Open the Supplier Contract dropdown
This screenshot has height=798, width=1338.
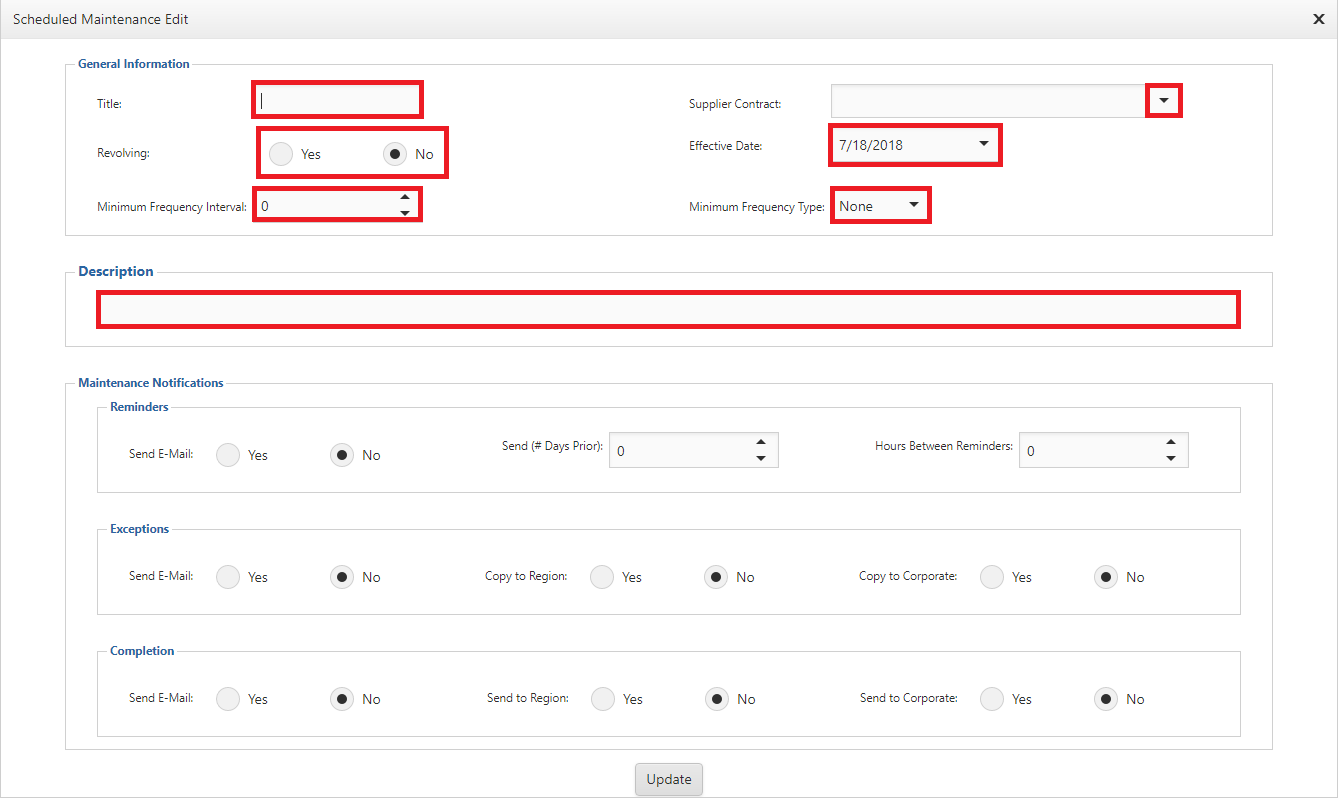[1164, 101]
